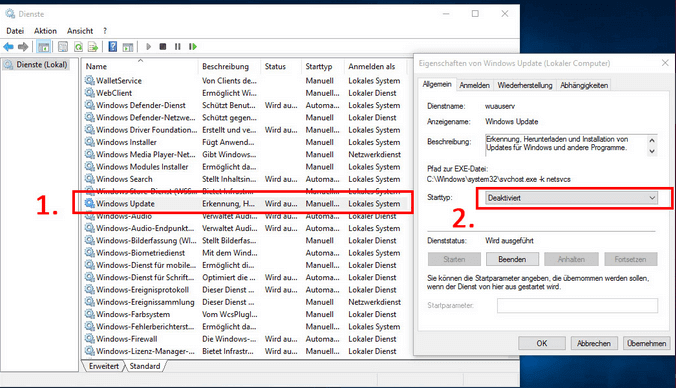Click the back arrow toolbar icon
Image resolution: width=676 pixels, height=388 pixels.
point(8,47)
